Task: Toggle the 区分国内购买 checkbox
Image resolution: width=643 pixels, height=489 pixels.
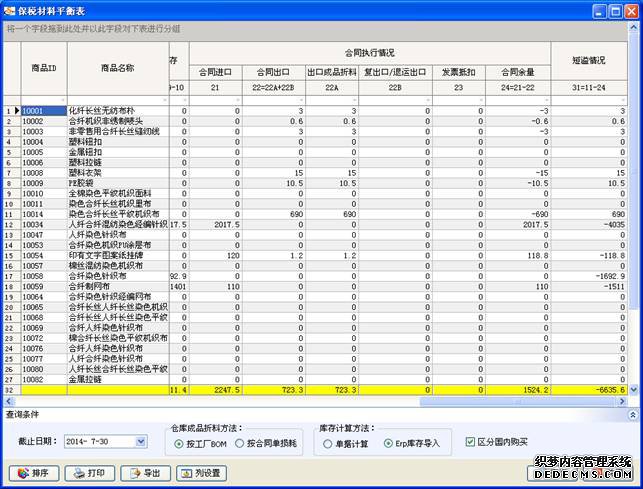Action: pos(471,439)
